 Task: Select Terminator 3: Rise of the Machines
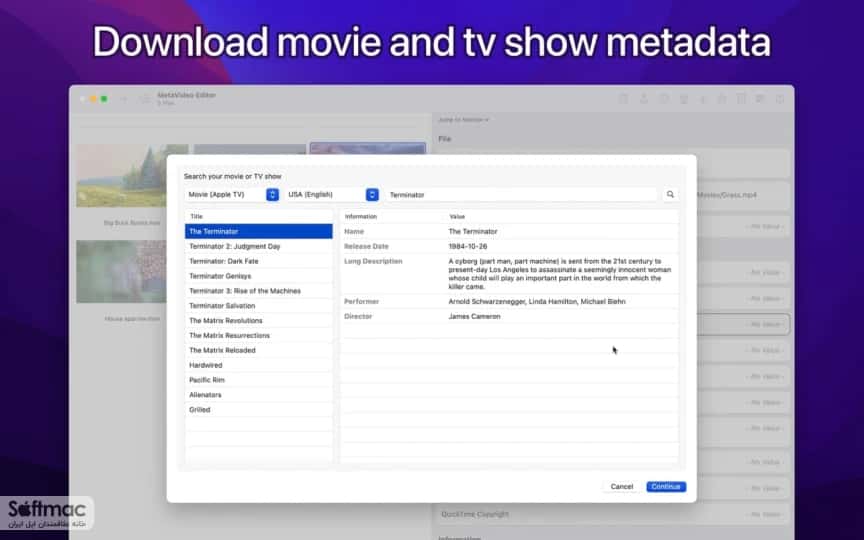(x=258, y=291)
